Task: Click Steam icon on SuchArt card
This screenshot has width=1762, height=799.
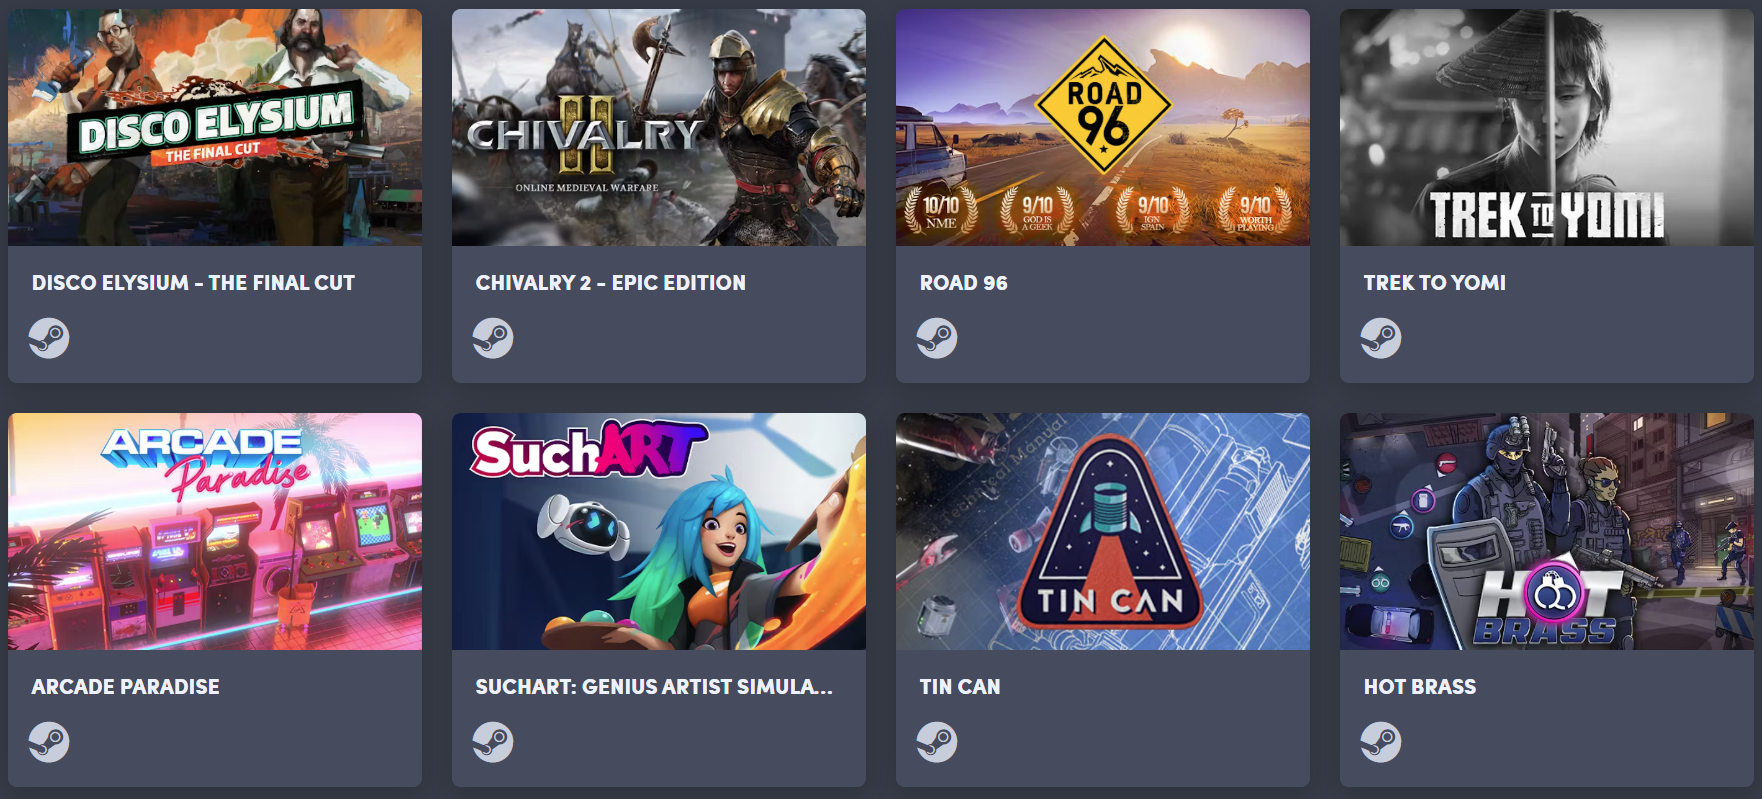Action: pos(493,742)
